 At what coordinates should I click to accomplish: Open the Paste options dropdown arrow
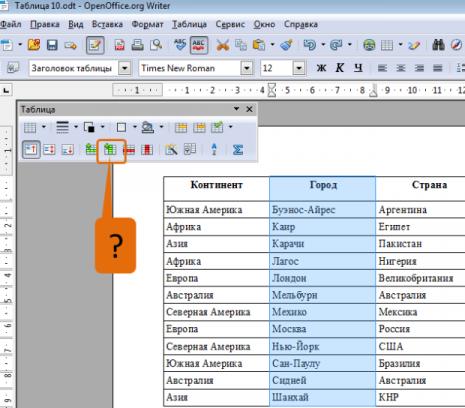coord(272,44)
